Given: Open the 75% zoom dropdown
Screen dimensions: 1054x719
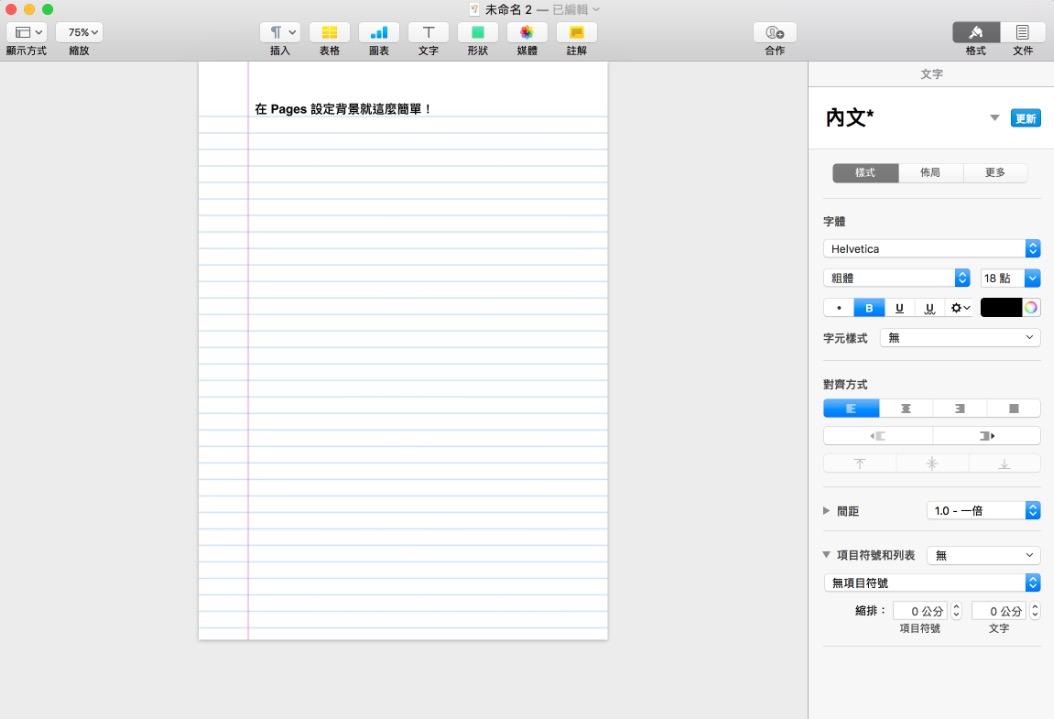Looking at the screenshot, I should pyautogui.click(x=79, y=32).
